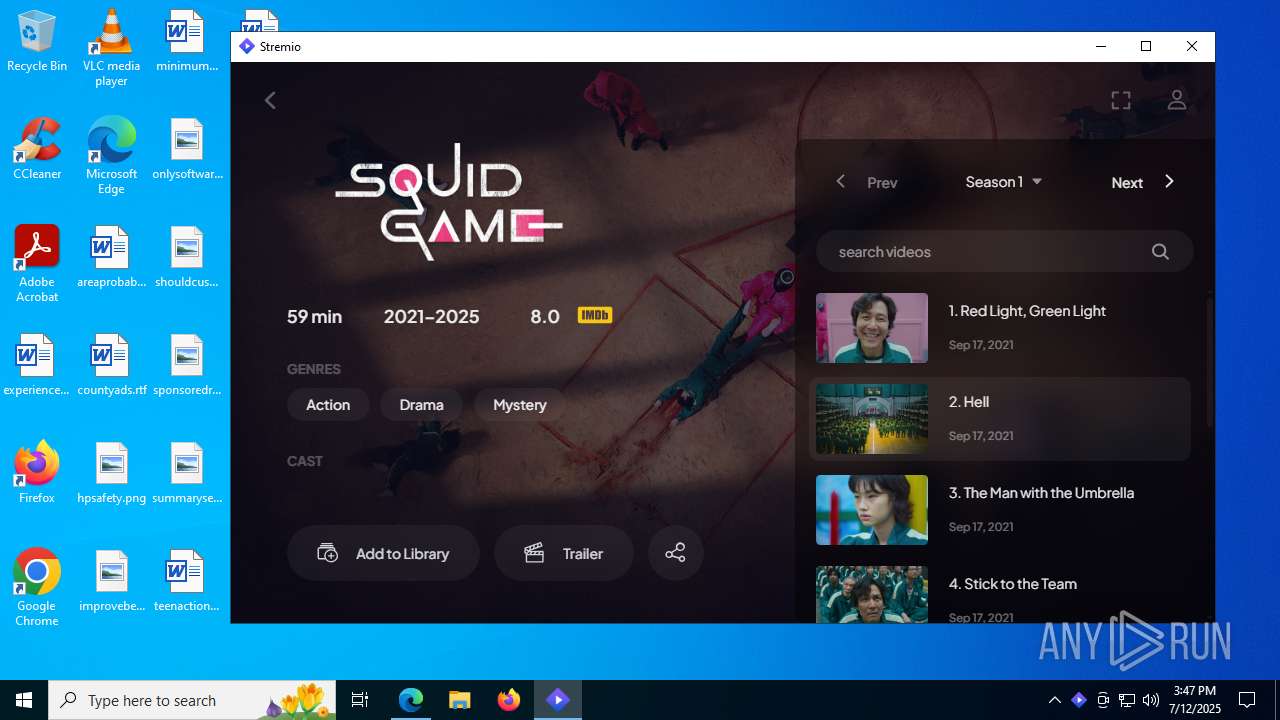Click the IMDb rating badge
1280x720 pixels.
click(x=595, y=316)
